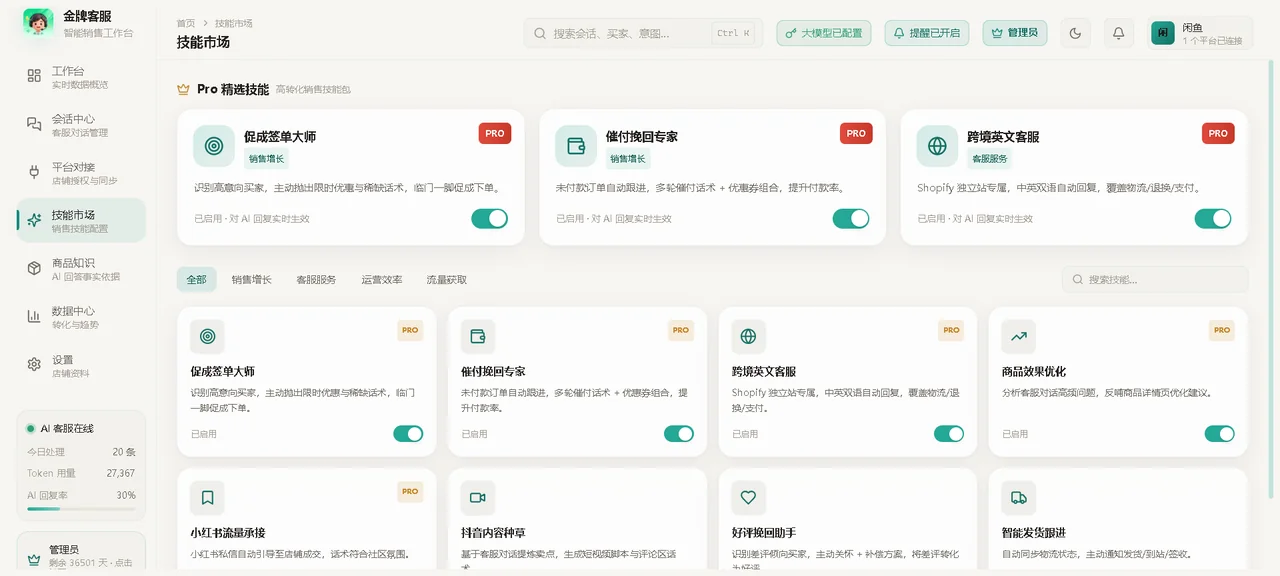
Task: Select the 运营效率 filter tab
Action: coord(382,280)
